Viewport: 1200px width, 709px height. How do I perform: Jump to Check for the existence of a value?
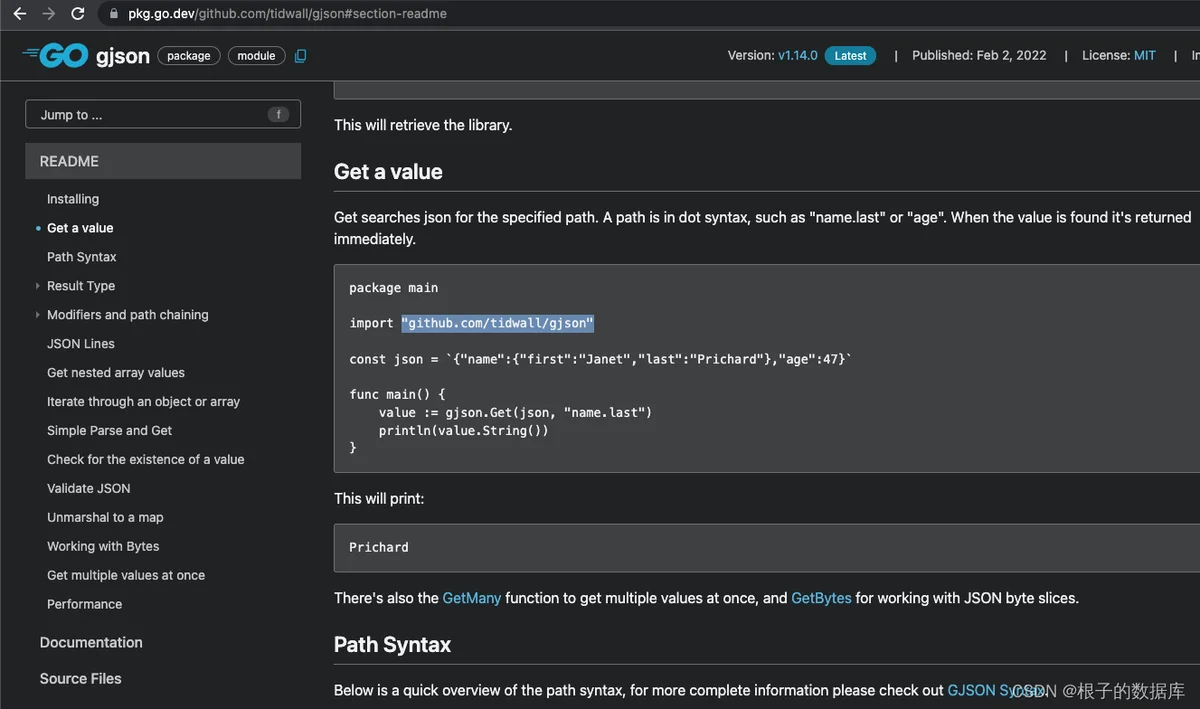(146, 460)
